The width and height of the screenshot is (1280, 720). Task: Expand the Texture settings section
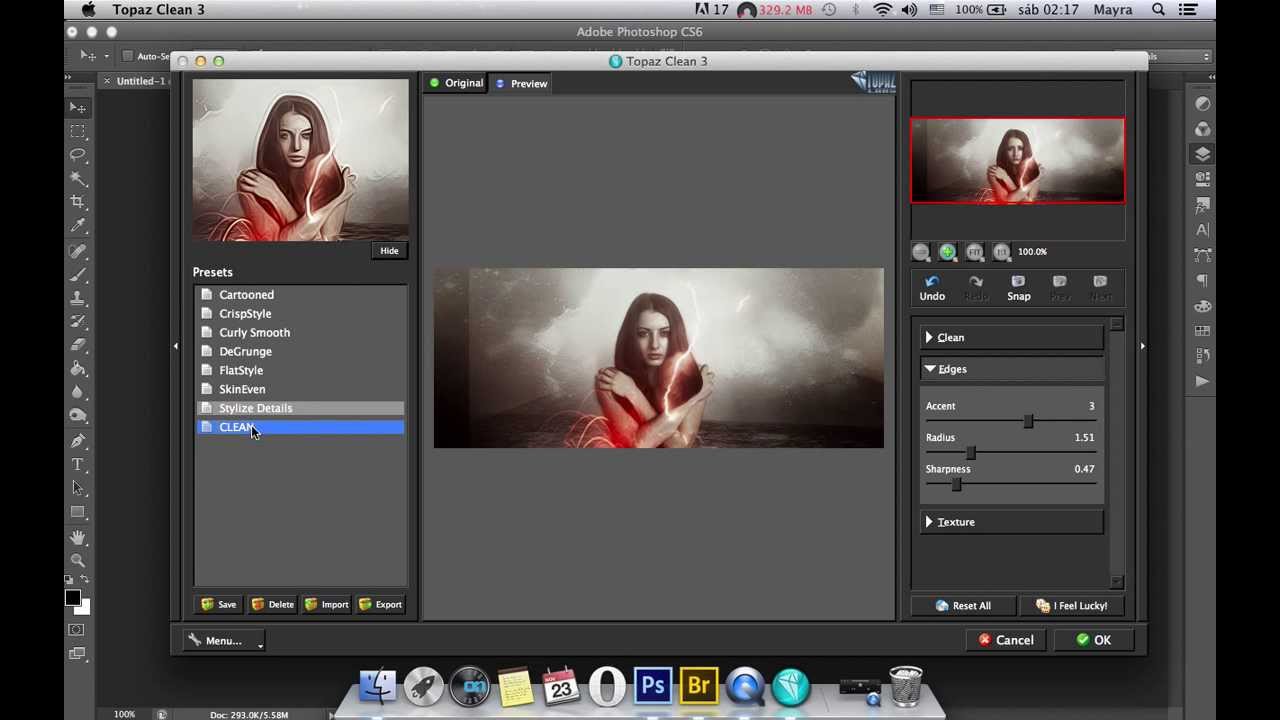[x=1012, y=522]
